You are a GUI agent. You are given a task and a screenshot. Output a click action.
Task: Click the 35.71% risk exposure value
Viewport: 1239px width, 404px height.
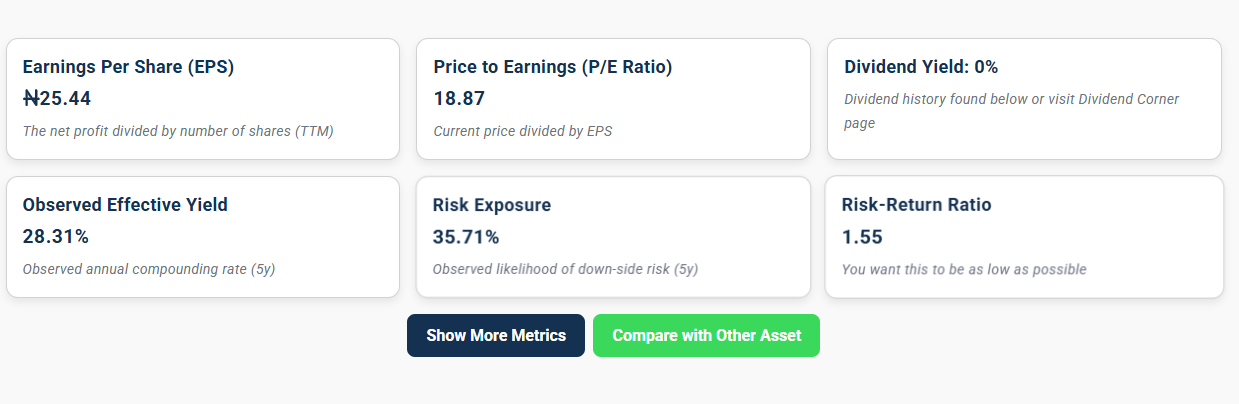(466, 237)
